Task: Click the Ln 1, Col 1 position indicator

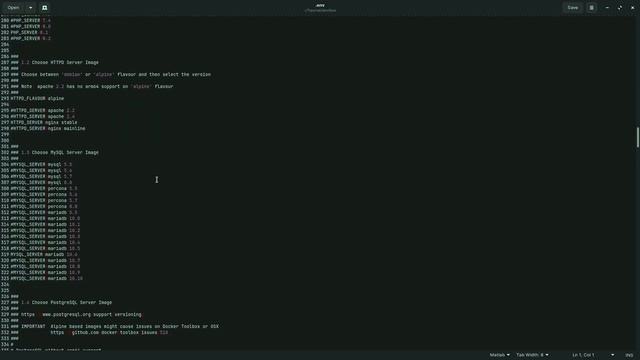Action: tap(583, 355)
